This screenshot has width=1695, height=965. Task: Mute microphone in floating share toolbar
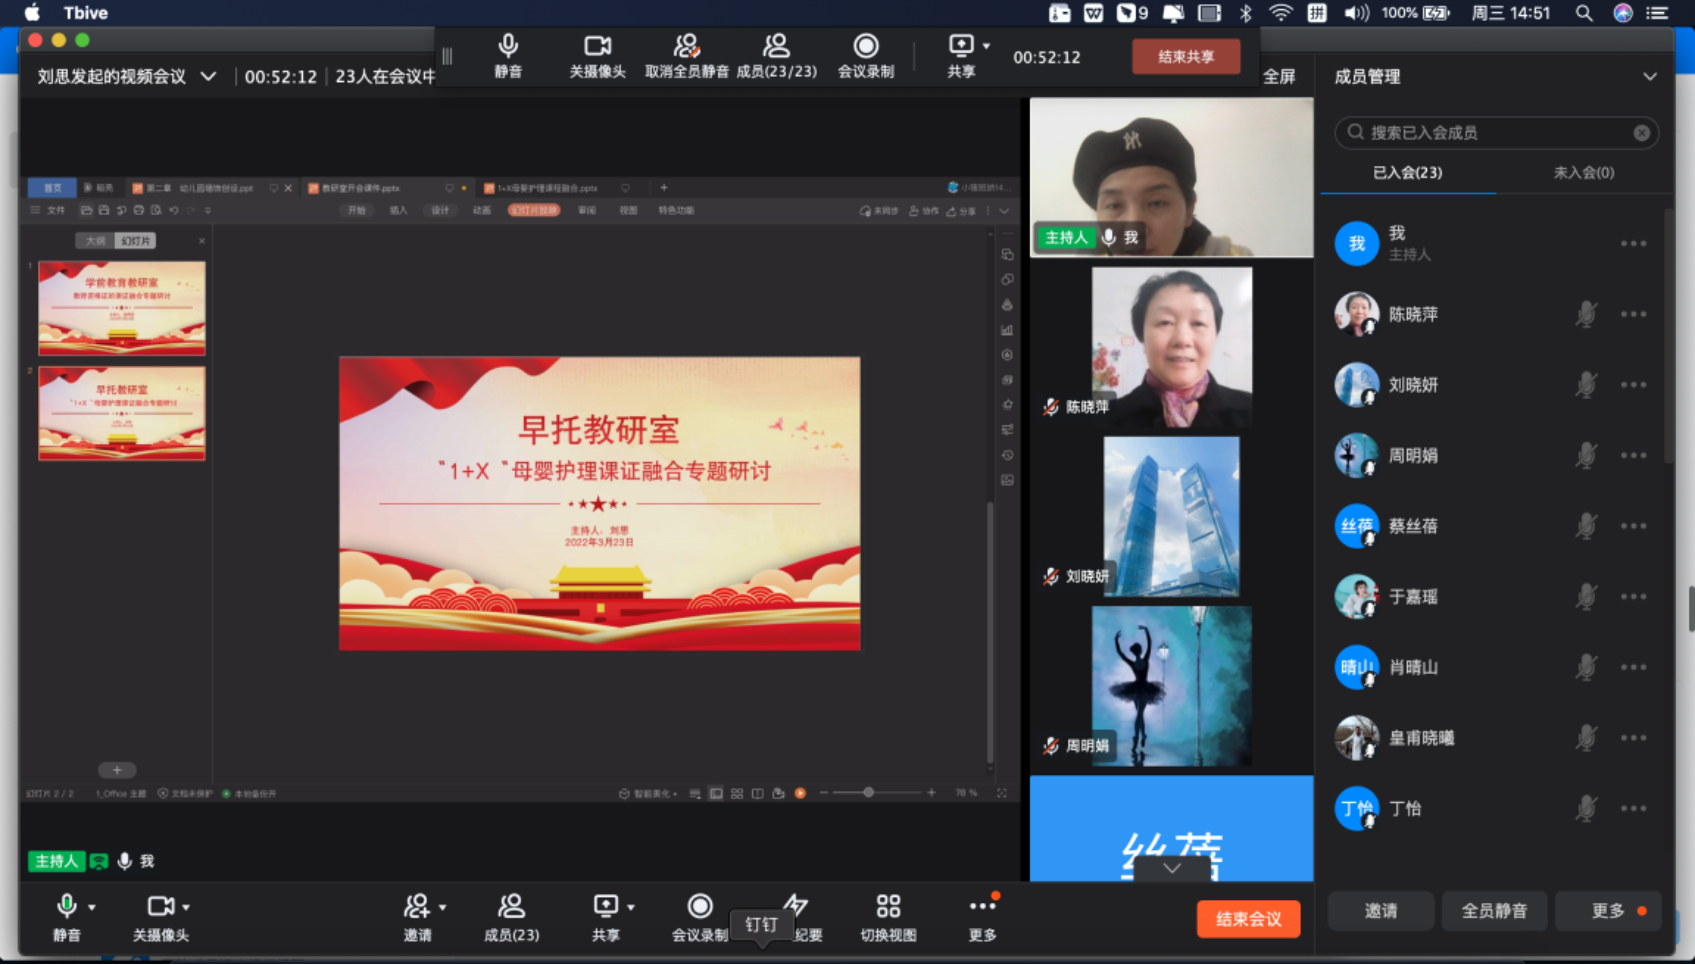tap(508, 56)
